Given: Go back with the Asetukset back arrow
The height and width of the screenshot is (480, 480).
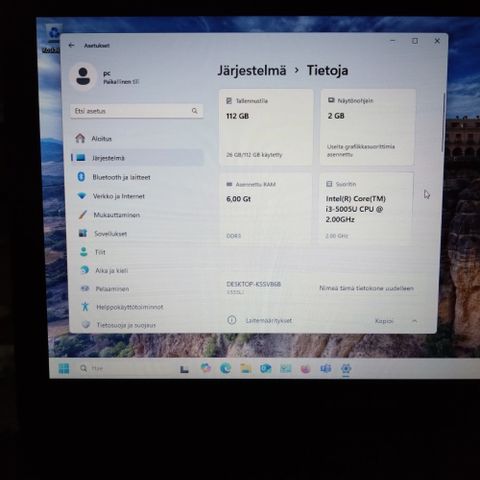Looking at the screenshot, I should (x=71, y=45).
